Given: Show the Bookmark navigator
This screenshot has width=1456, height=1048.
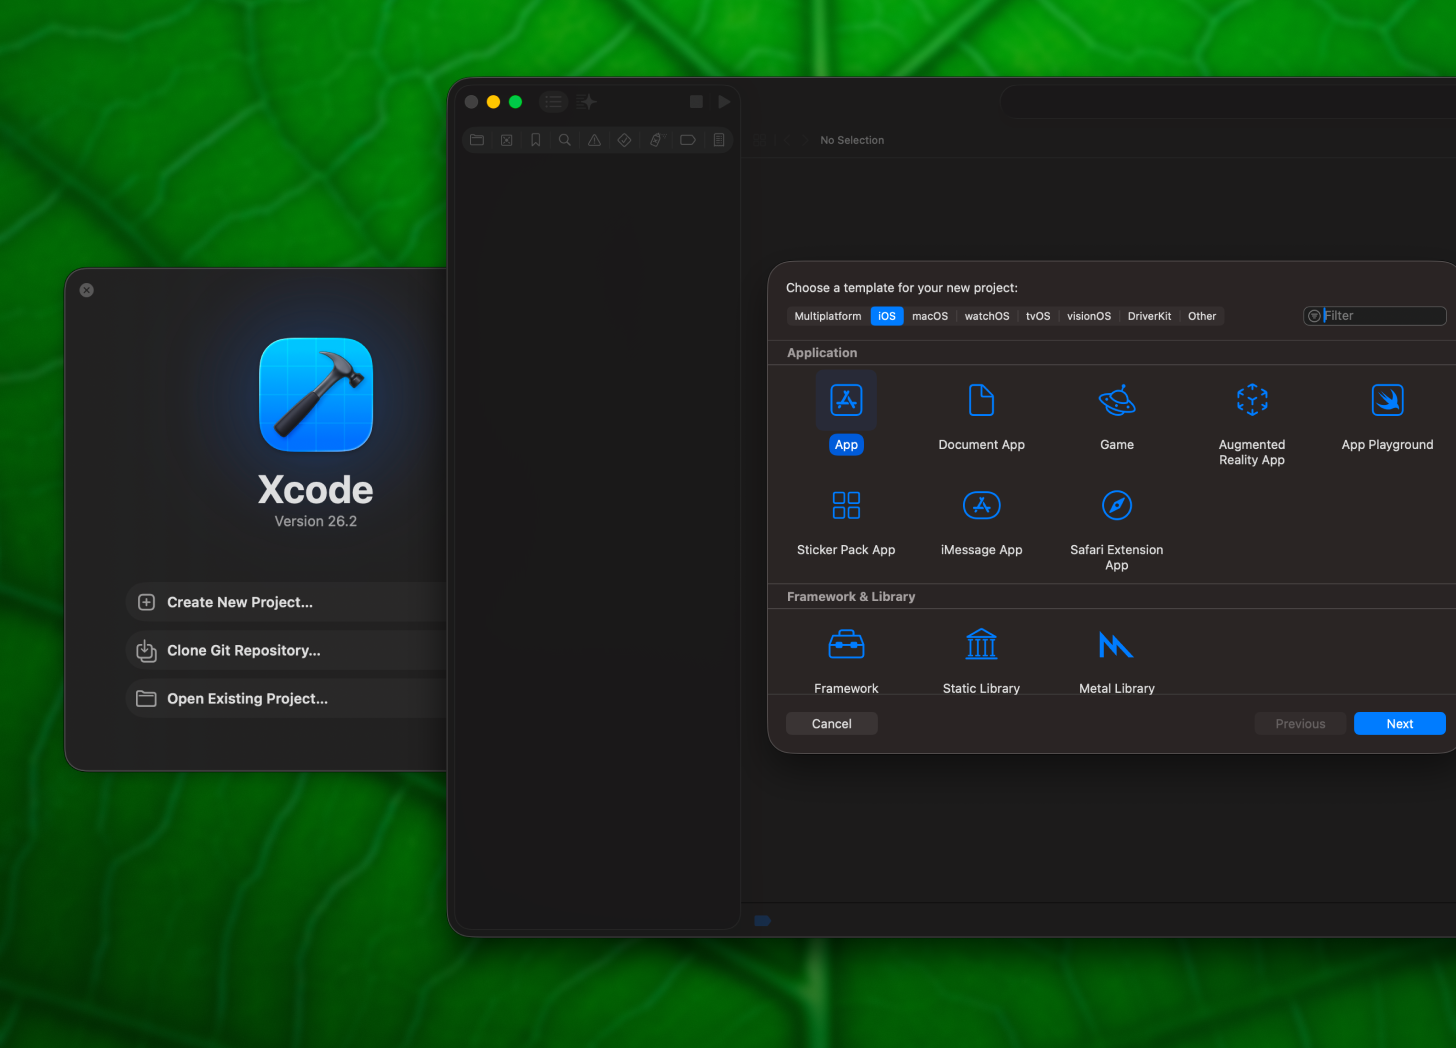Looking at the screenshot, I should tap(536, 140).
